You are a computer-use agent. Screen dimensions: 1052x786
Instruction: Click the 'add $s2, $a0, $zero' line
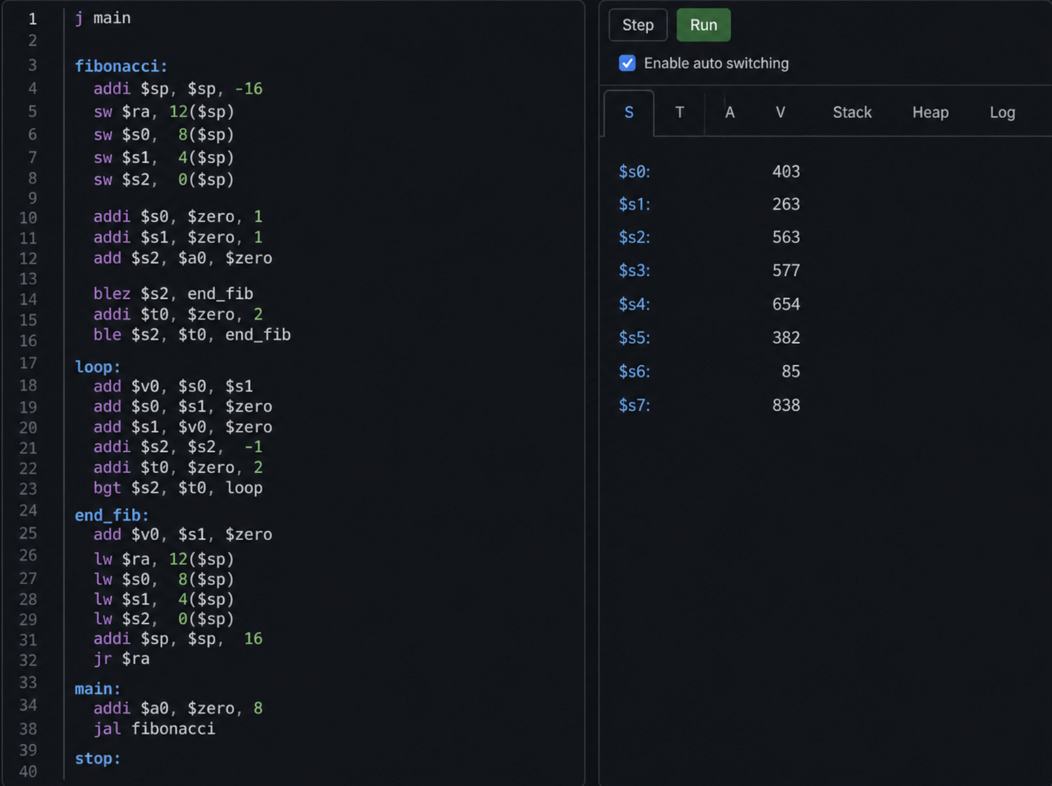pyautogui.click(x=182, y=258)
